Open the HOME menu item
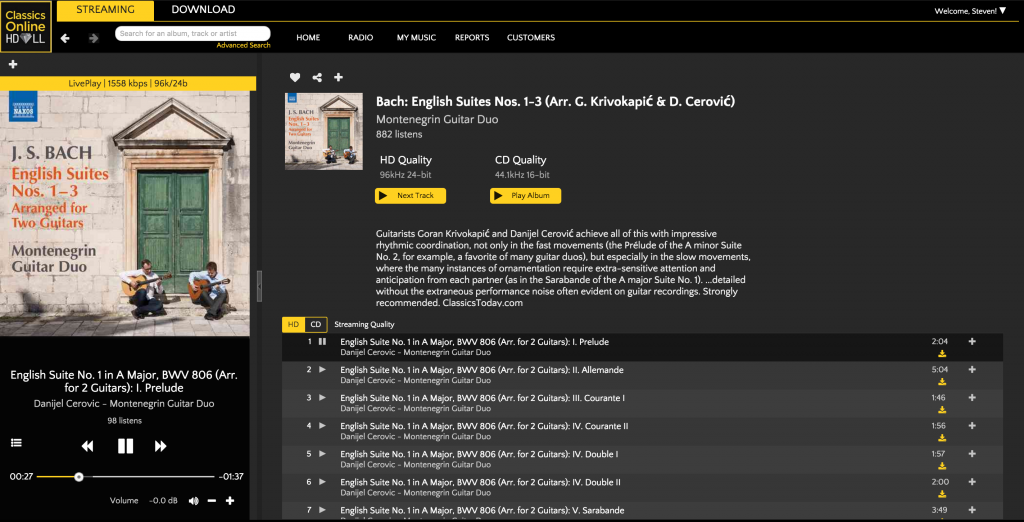 pos(308,38)
